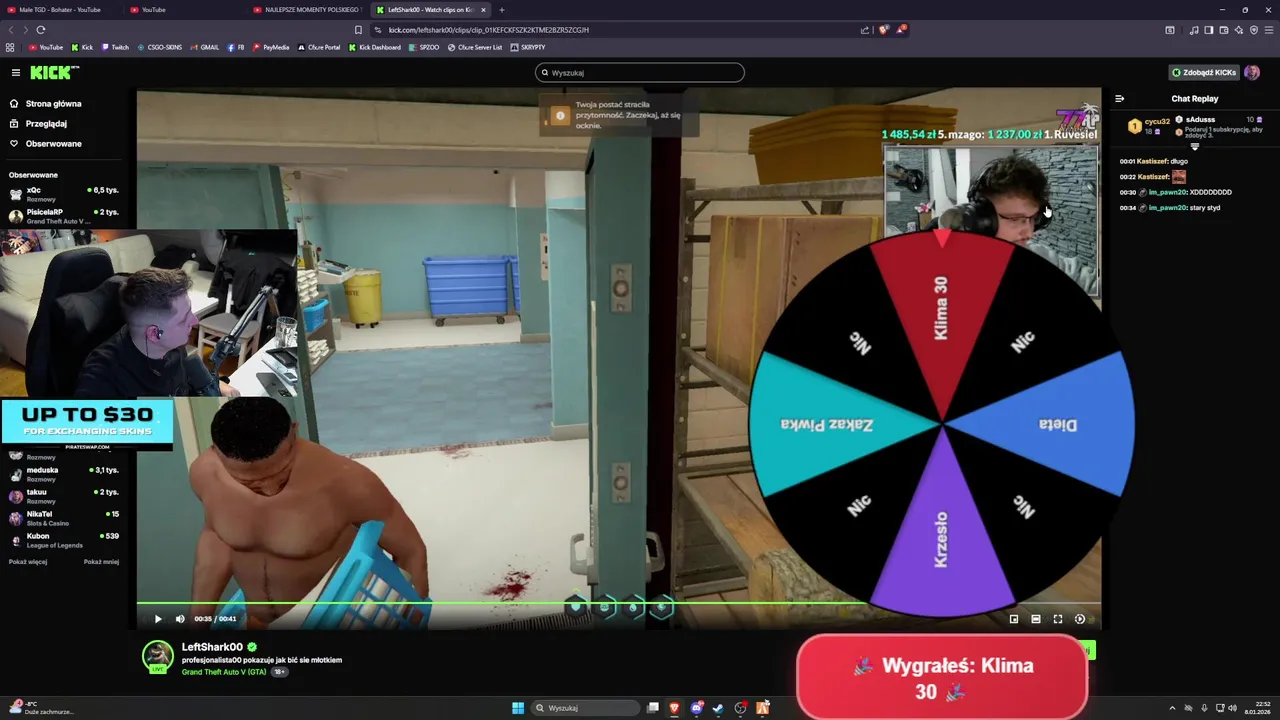
Task: Open Brave from the taskbar
Action: [675, 708]
